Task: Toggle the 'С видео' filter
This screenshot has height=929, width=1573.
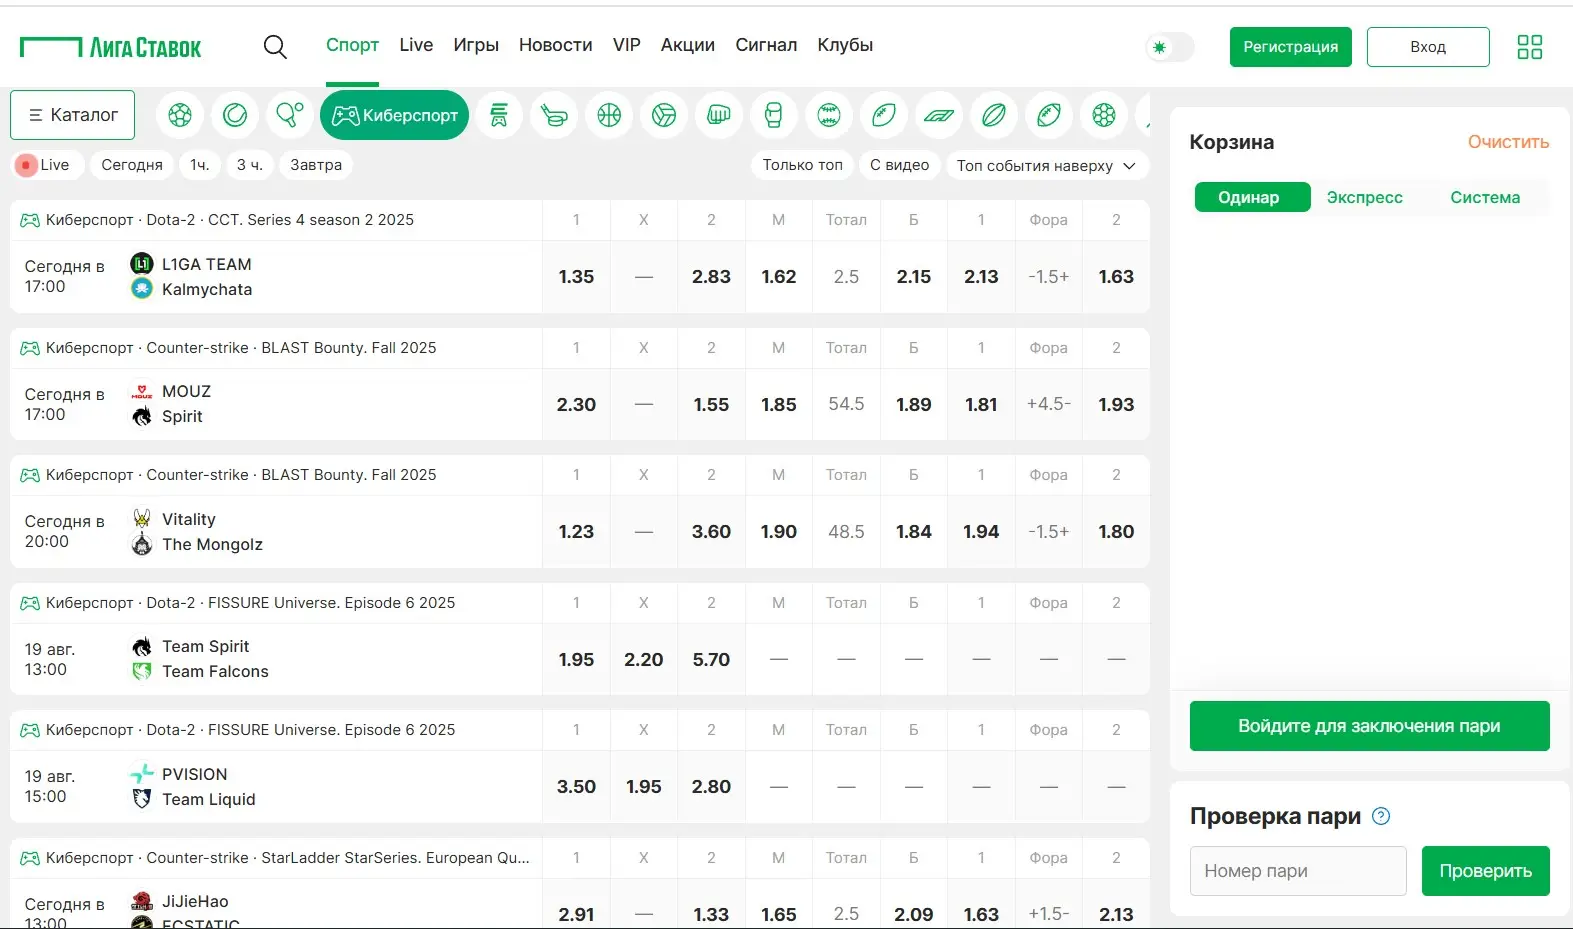Action: 899,165
